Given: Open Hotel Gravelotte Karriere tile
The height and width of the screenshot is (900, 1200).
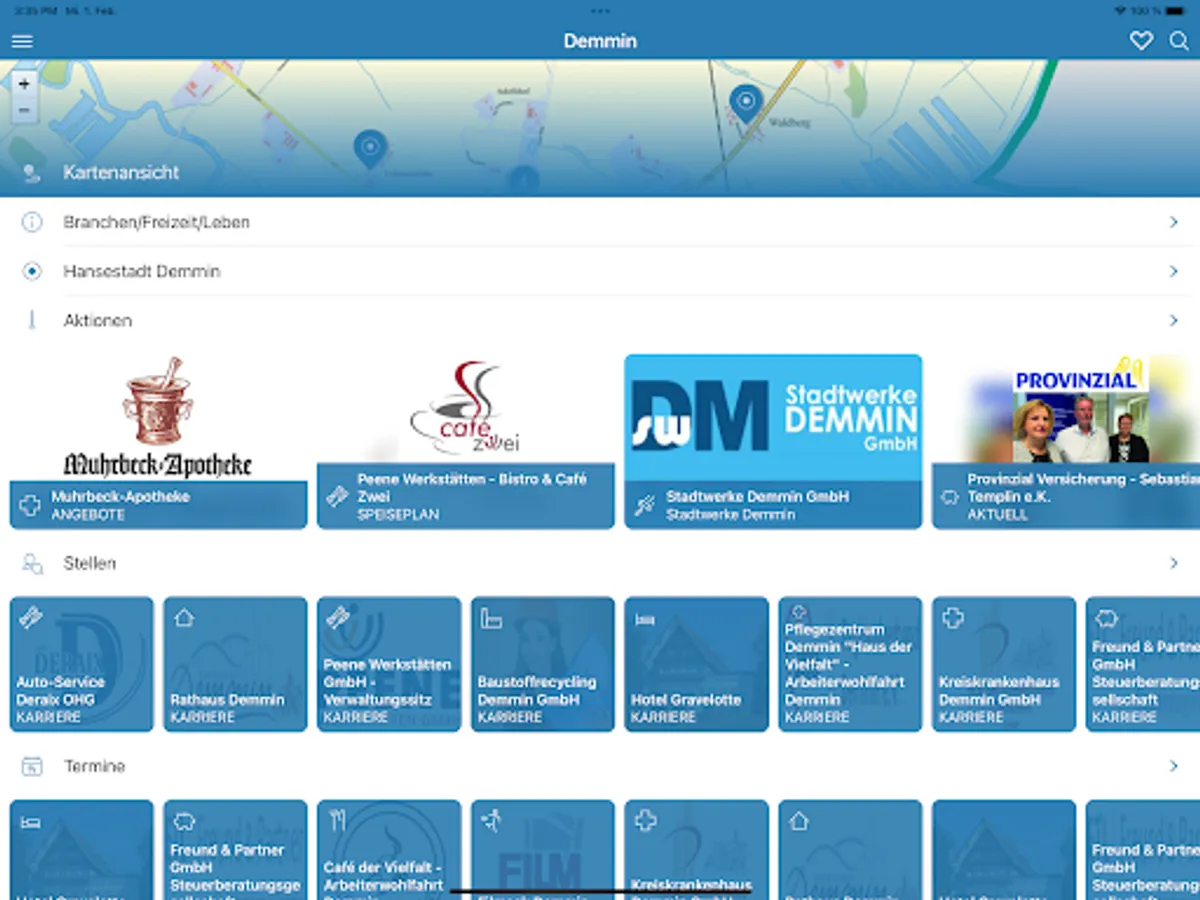Looking at the screenshot, I should 697,664.
